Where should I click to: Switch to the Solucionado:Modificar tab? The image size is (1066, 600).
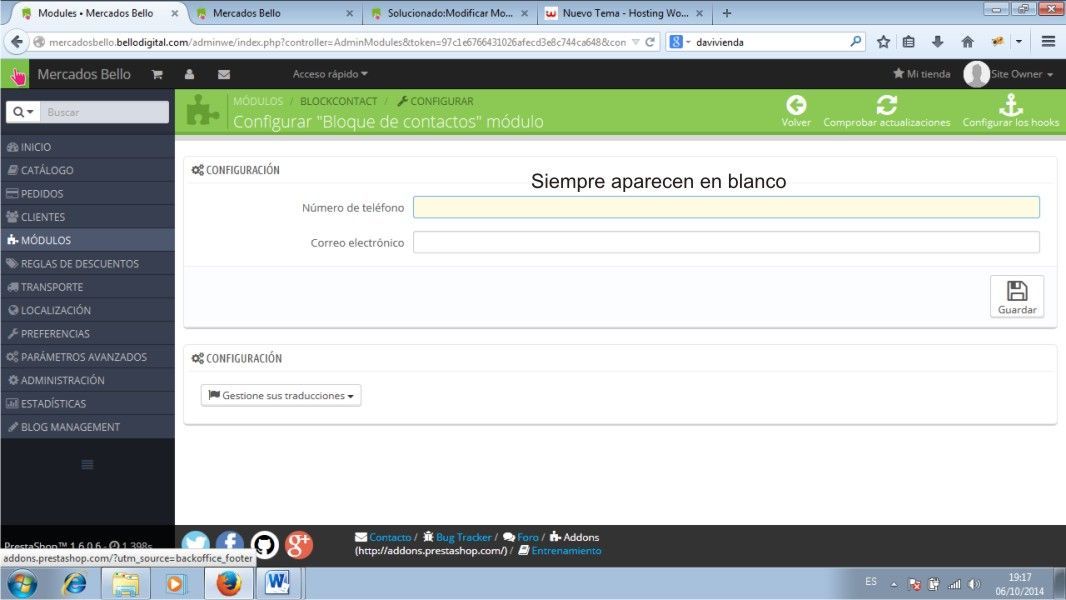pos(449,13)
